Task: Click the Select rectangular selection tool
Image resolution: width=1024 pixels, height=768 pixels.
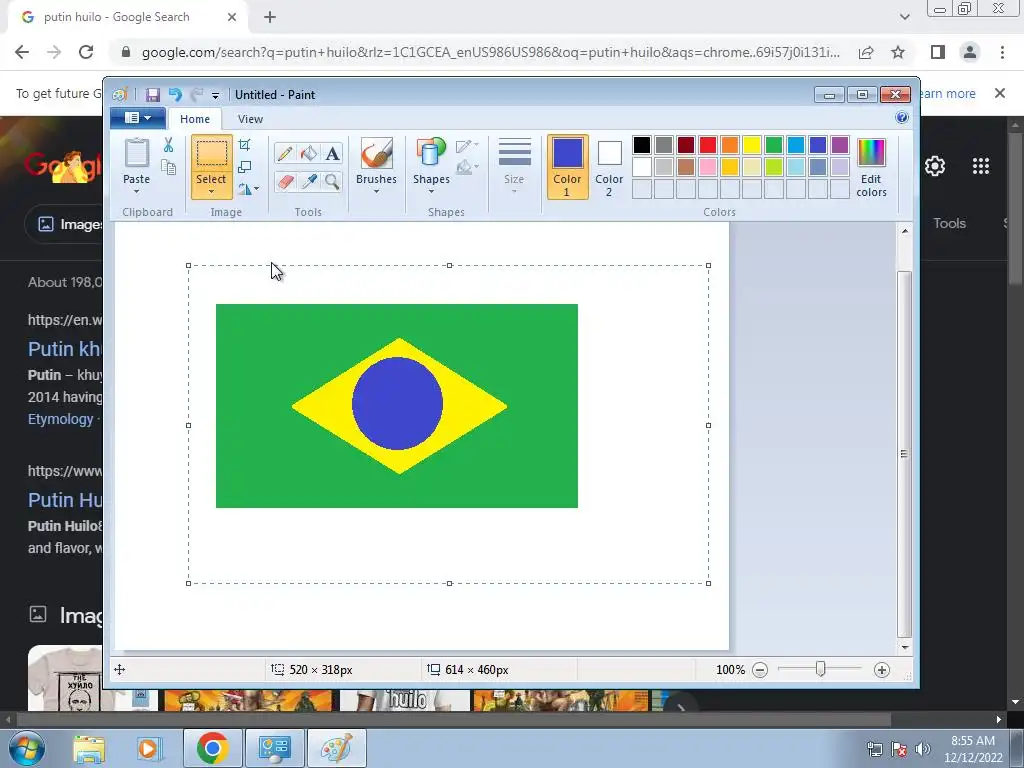Action: pyautogui.click(x=212, y=155)
